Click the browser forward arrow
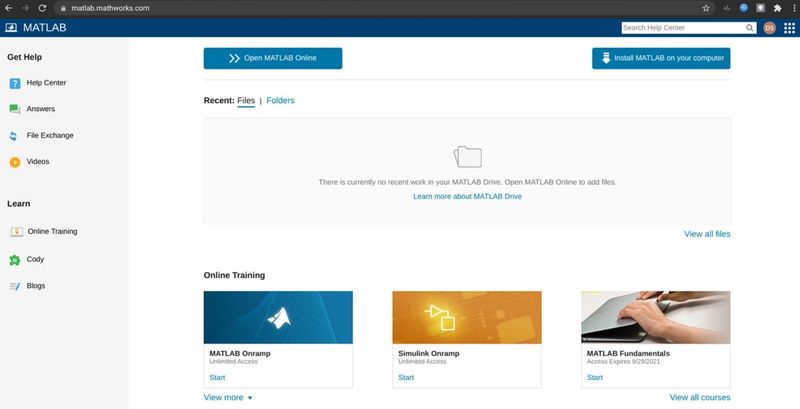The image size is (800, 409). (25, 8)
